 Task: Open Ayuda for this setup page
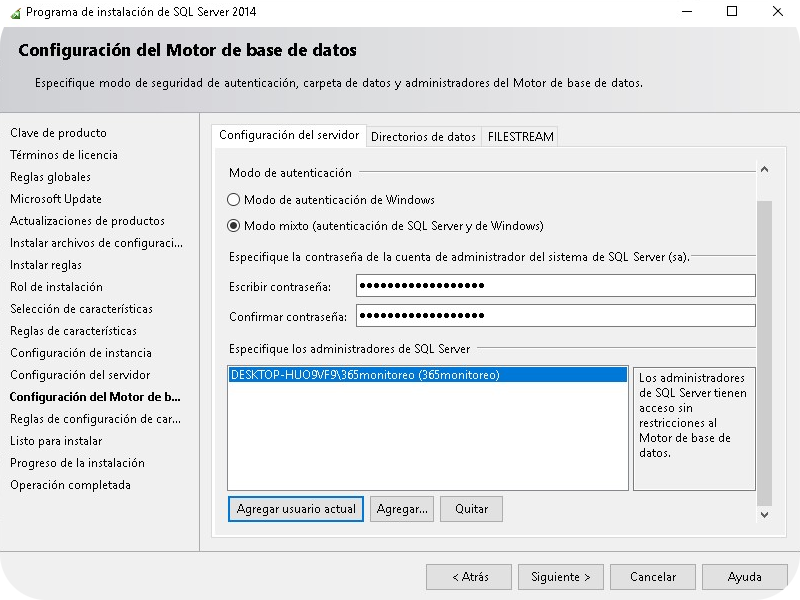[744, 576]
